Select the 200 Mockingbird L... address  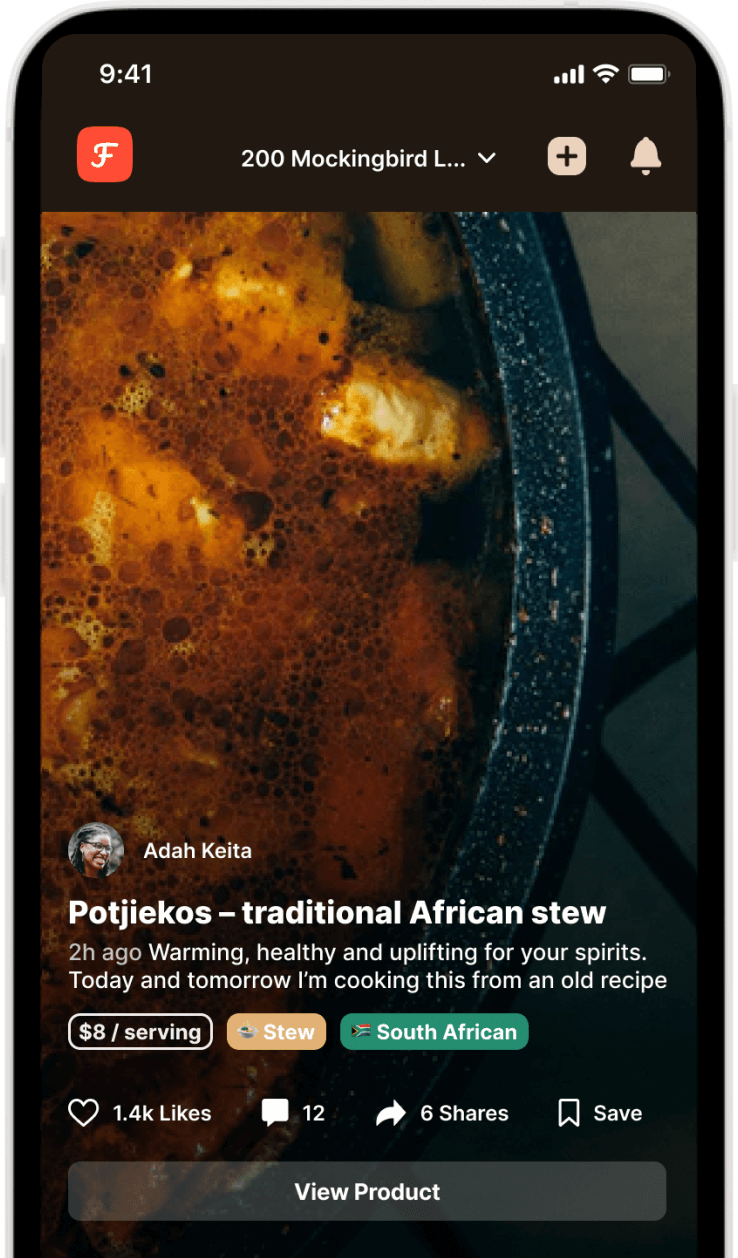[x=353, y=158]
